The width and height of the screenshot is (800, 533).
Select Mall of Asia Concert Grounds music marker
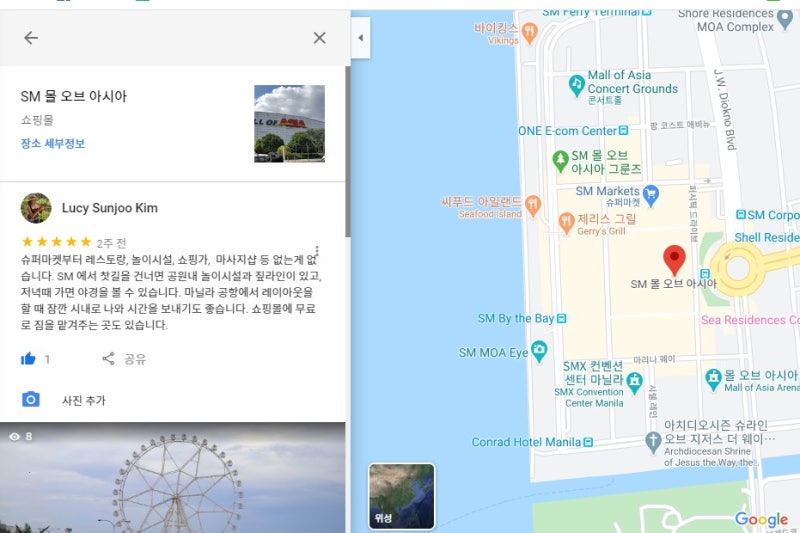pos(577,86)
